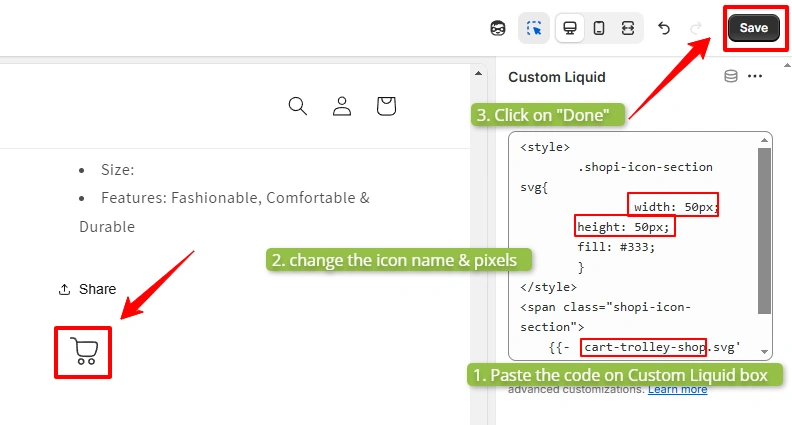
Task: Click the 'fill: #333;' code line
Action: (x=616, y=247)
